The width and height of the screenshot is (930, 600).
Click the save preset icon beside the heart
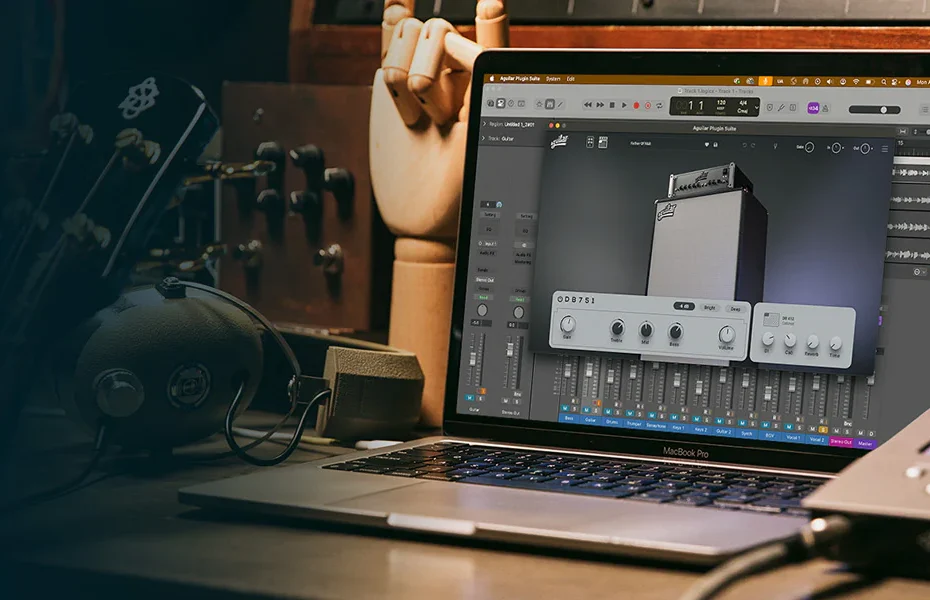[716, 145]
